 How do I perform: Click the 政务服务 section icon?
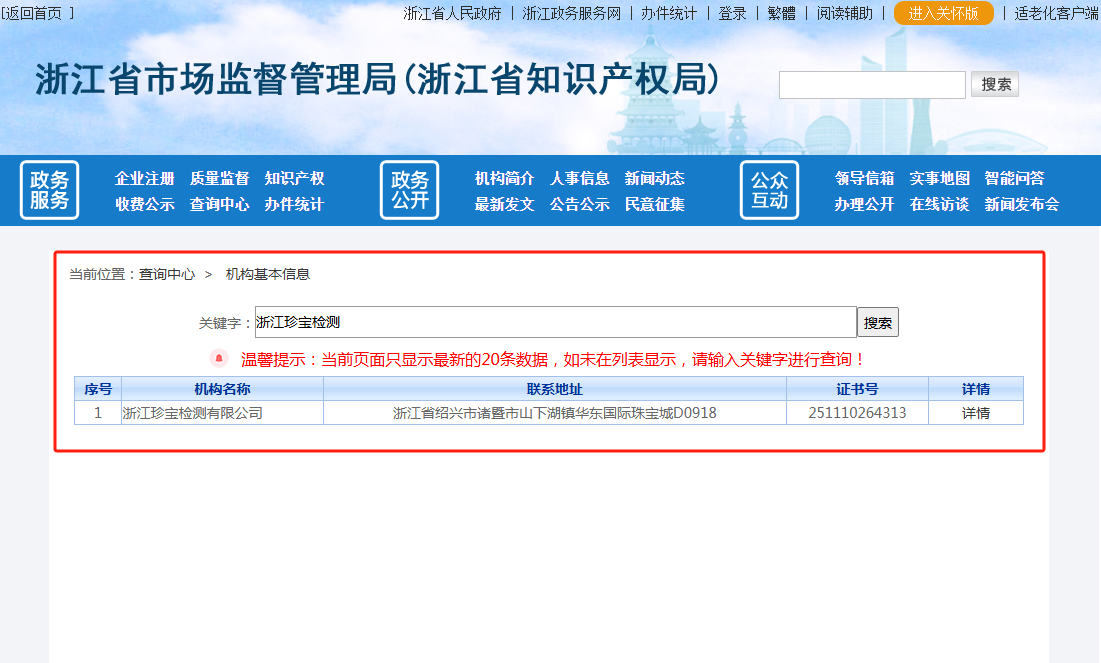click(49, 190)
